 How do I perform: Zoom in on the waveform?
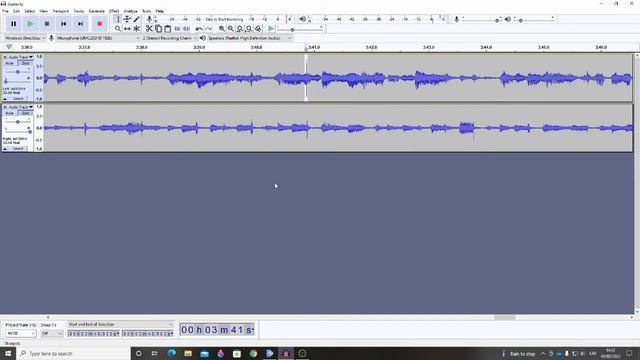222,29
